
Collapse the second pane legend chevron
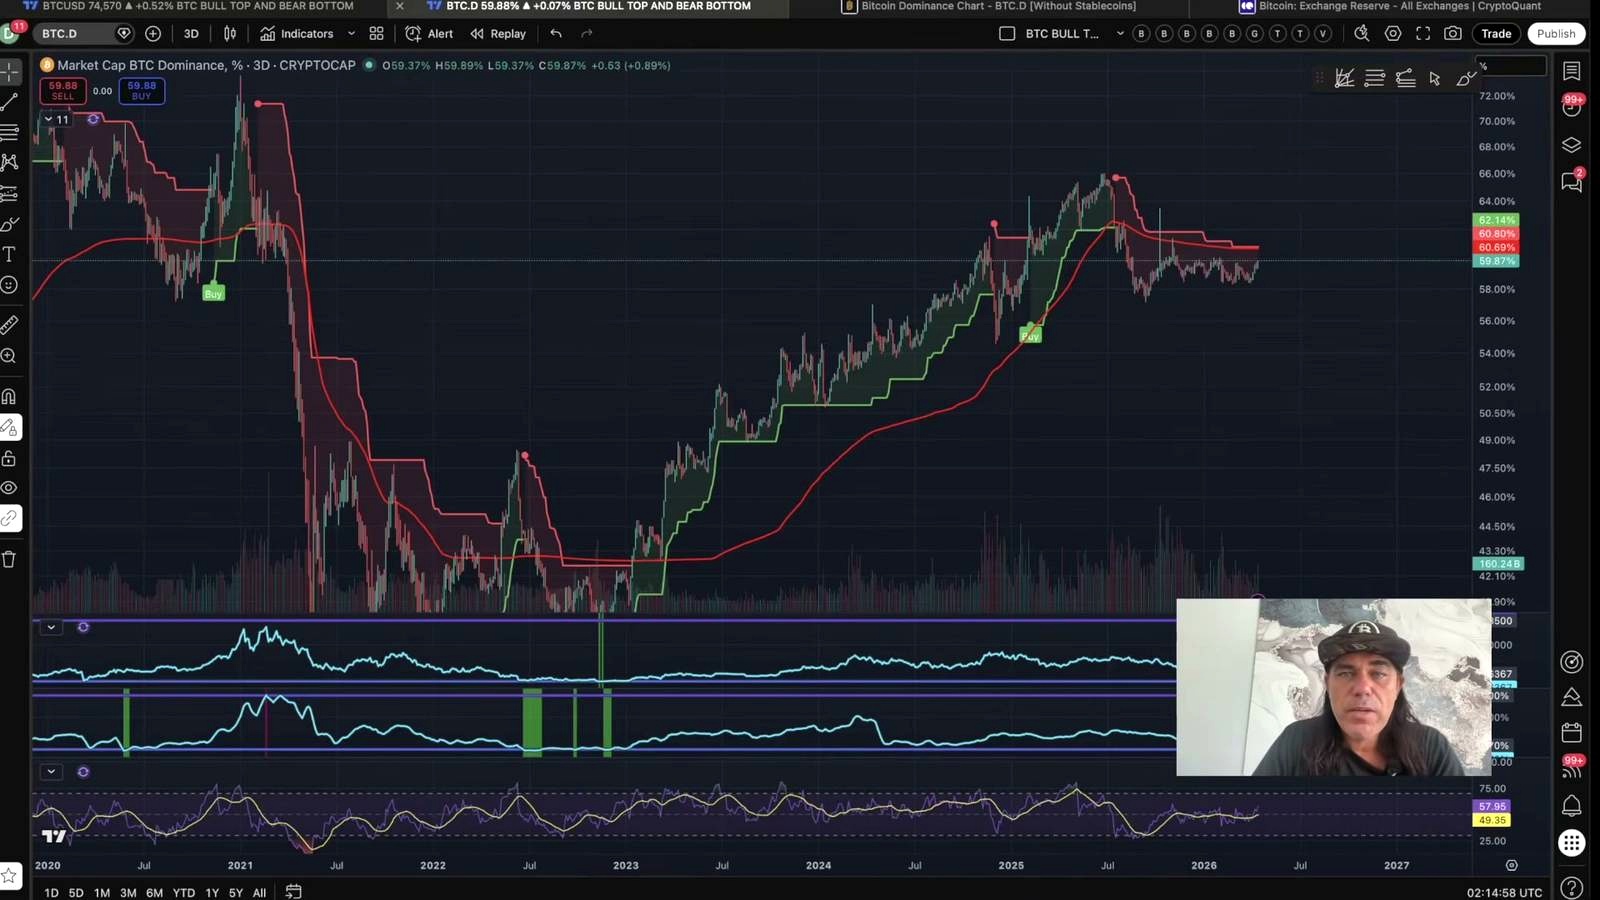point(51,627)
